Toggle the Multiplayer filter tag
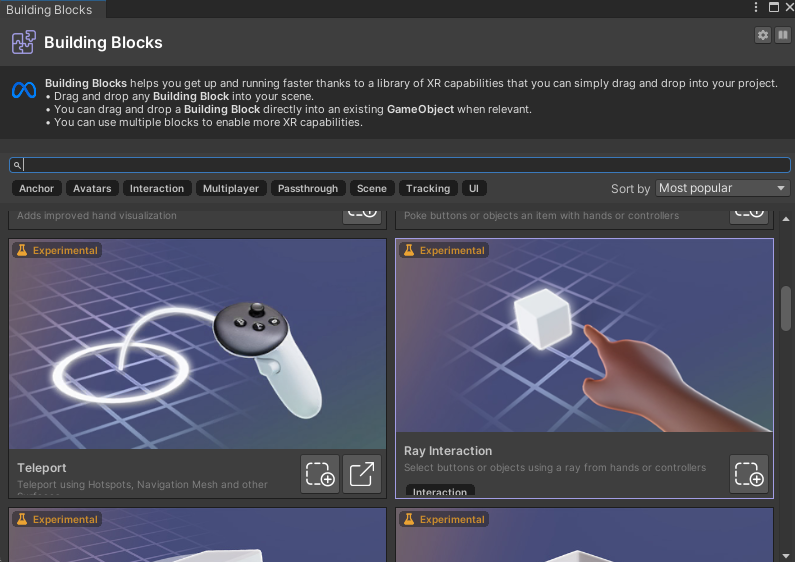 pyautogui.click(x=230, y=188)
